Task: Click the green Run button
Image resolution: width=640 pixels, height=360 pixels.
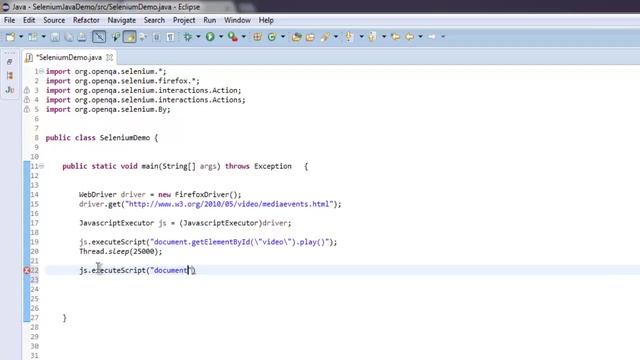Action: pos(210,37)
